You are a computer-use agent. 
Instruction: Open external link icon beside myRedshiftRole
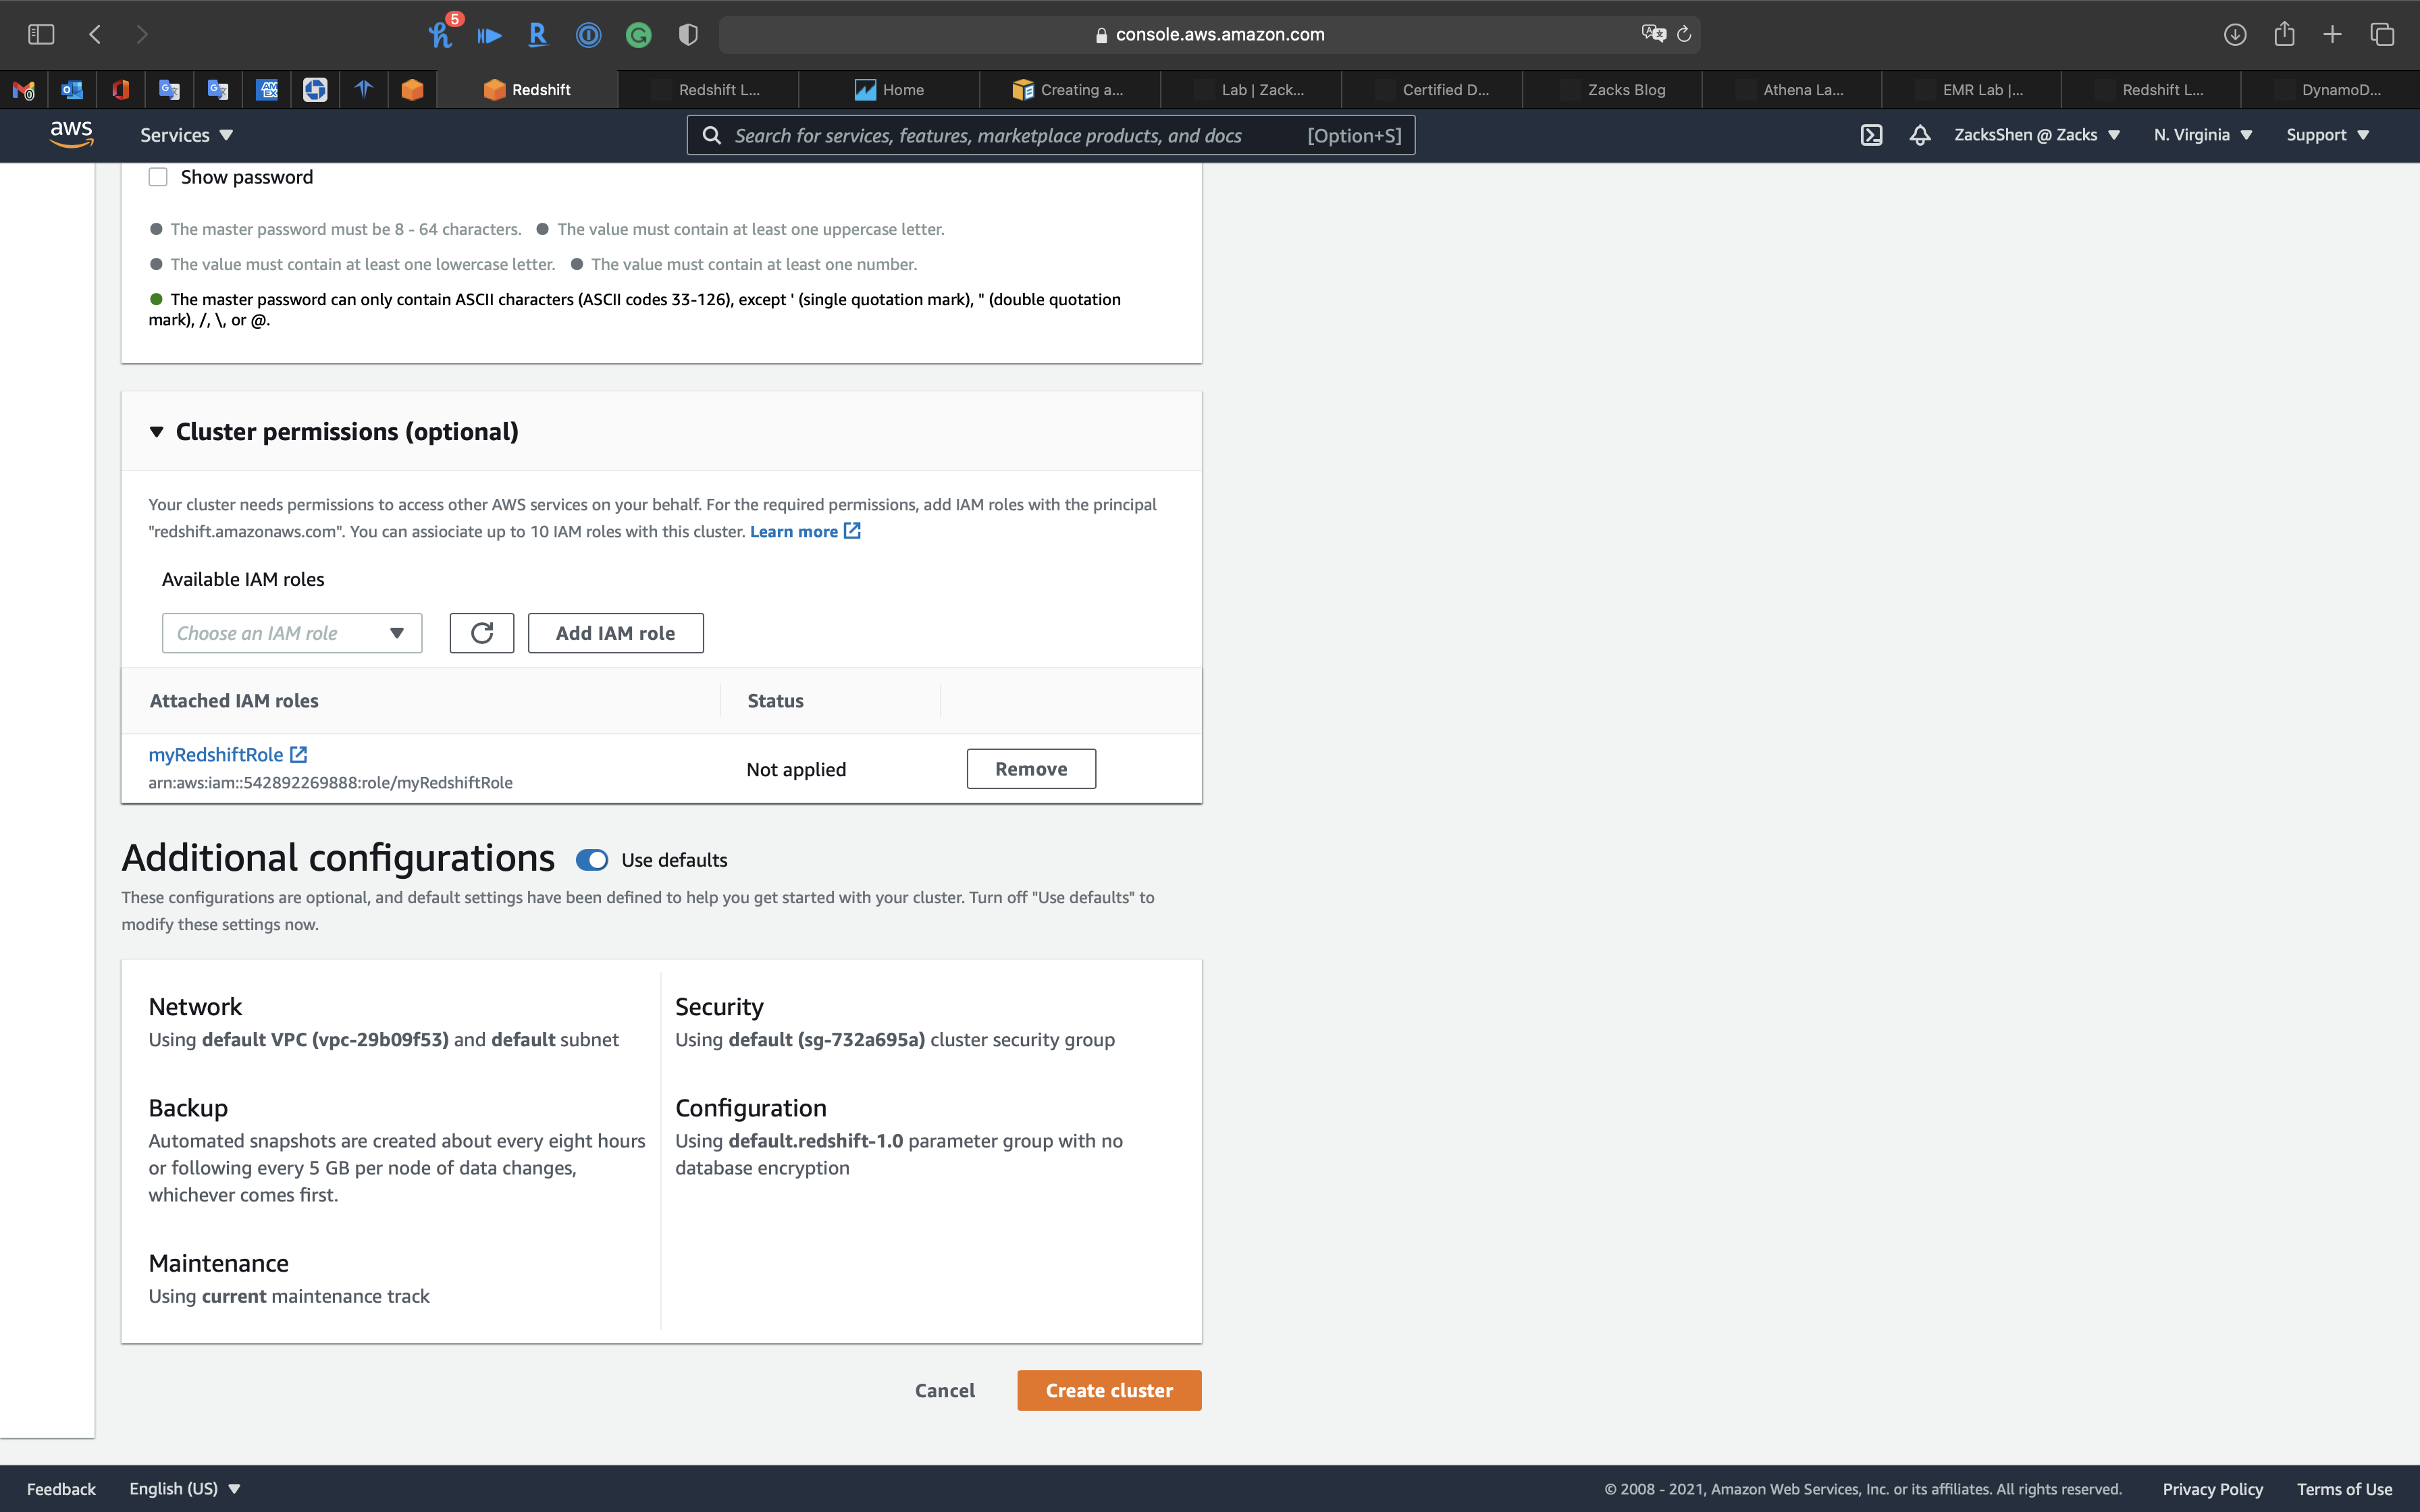coord(298,755)
